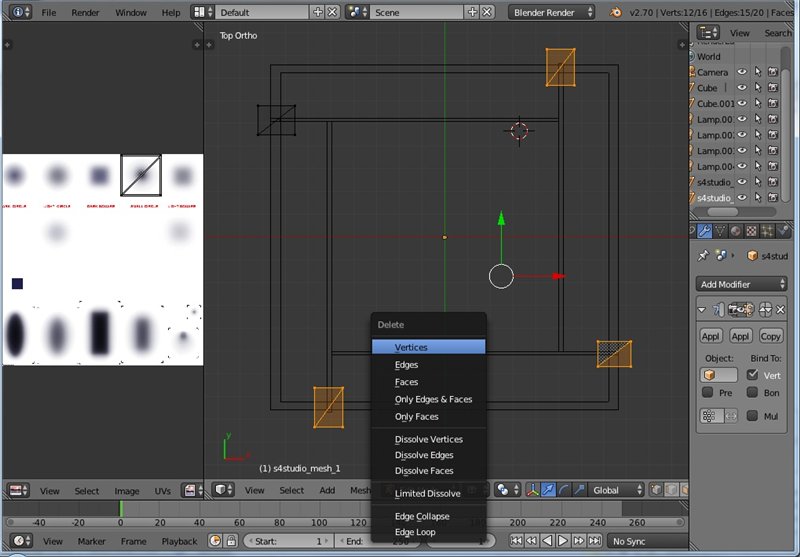Click the Info editor type icon

16,12
